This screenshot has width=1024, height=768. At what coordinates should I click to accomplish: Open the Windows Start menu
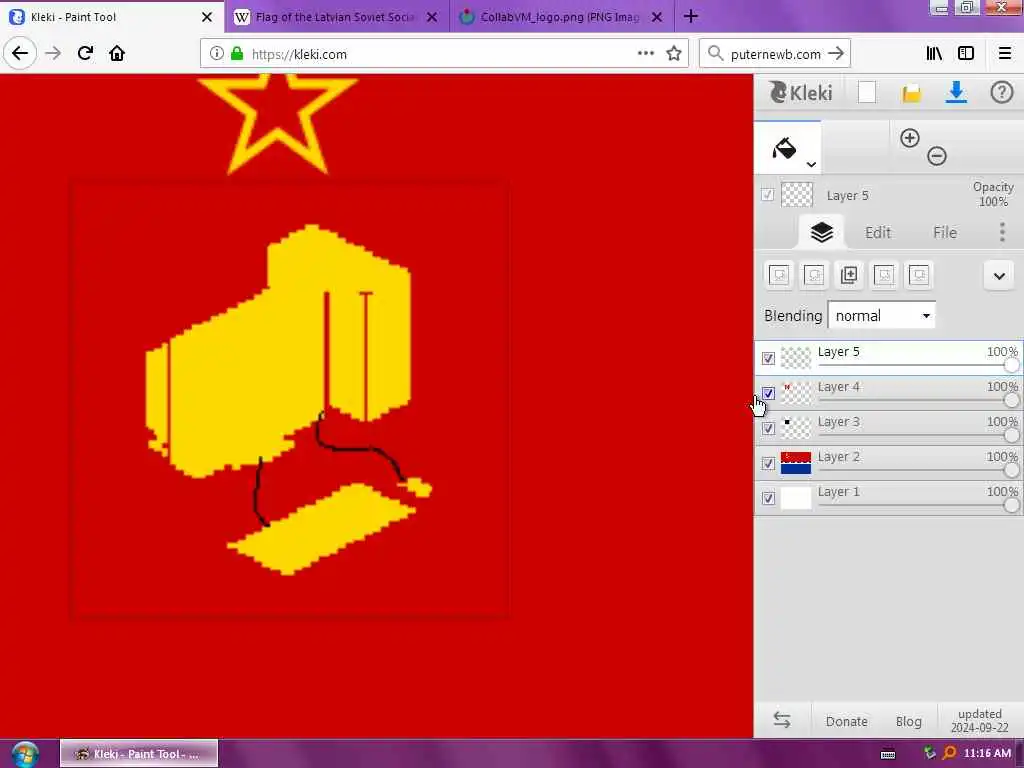(x=25, y=754)
